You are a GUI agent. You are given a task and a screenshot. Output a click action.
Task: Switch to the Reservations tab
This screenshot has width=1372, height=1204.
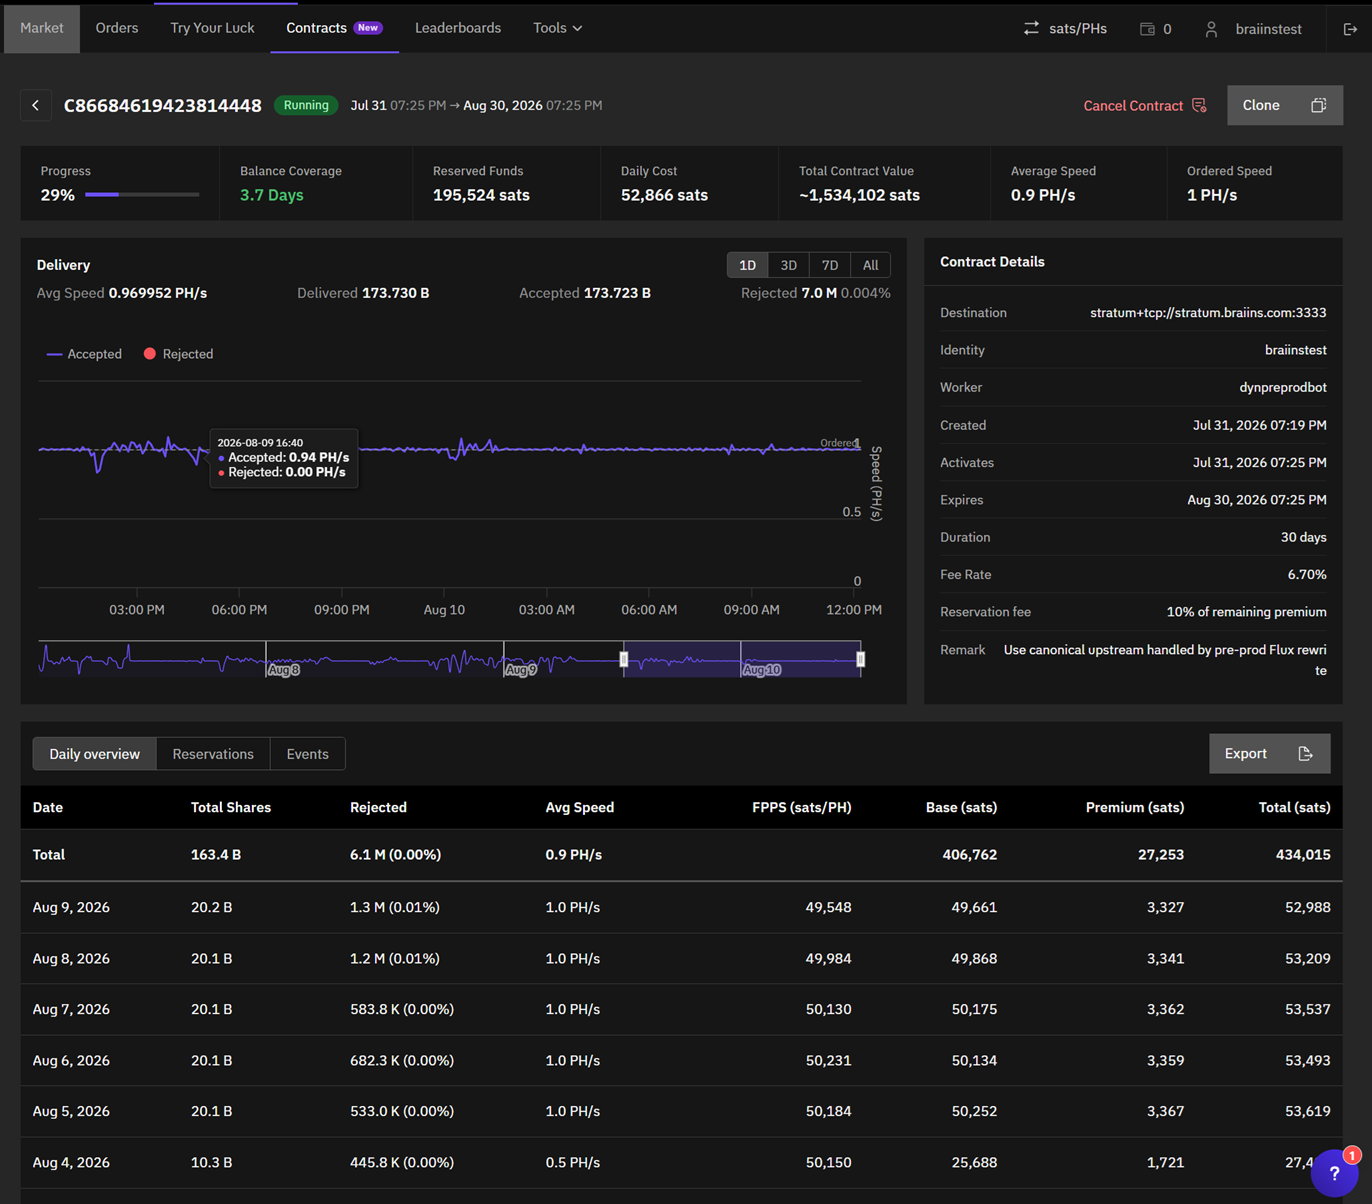(213, 754)
